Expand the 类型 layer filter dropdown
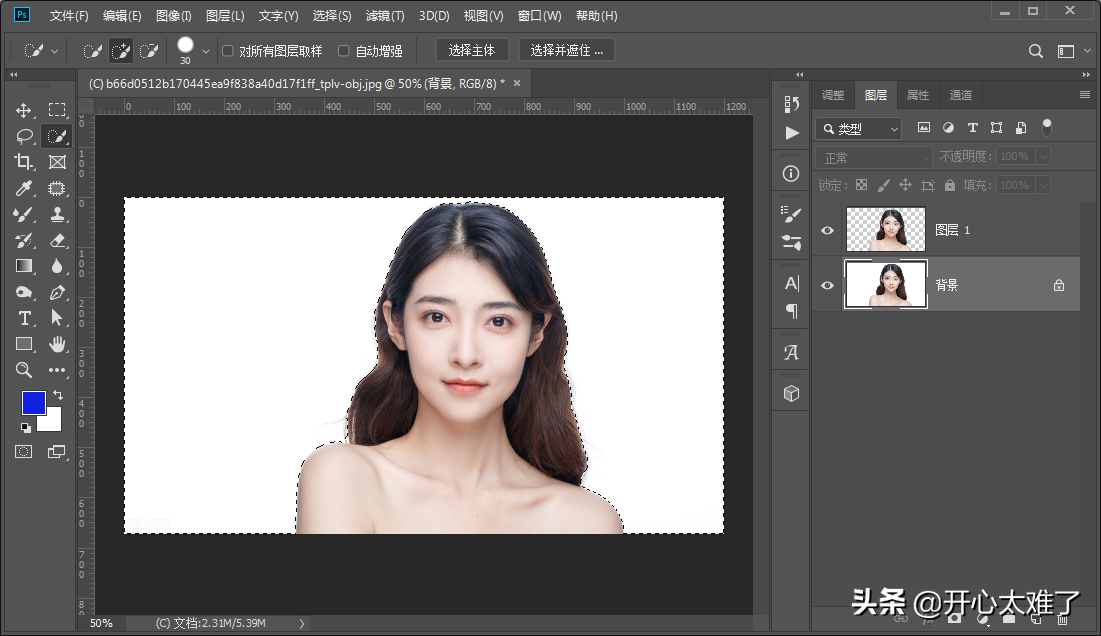Viewport: 1101px width, 636px height. (x=859, y=128)
